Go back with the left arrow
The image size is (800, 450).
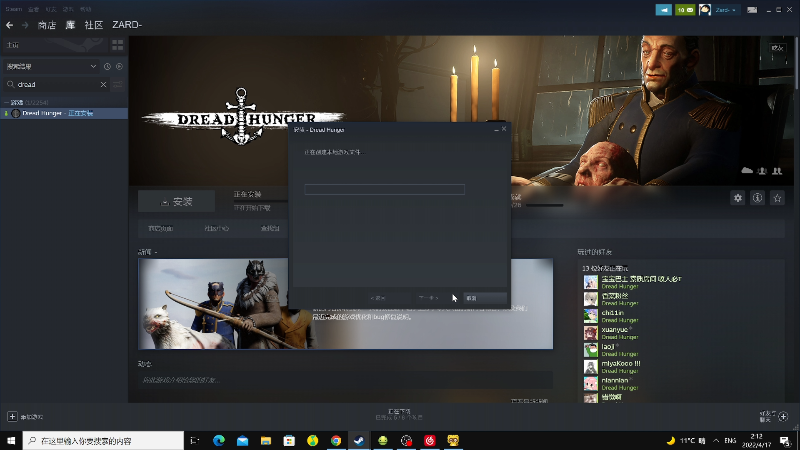click(10, 25)
